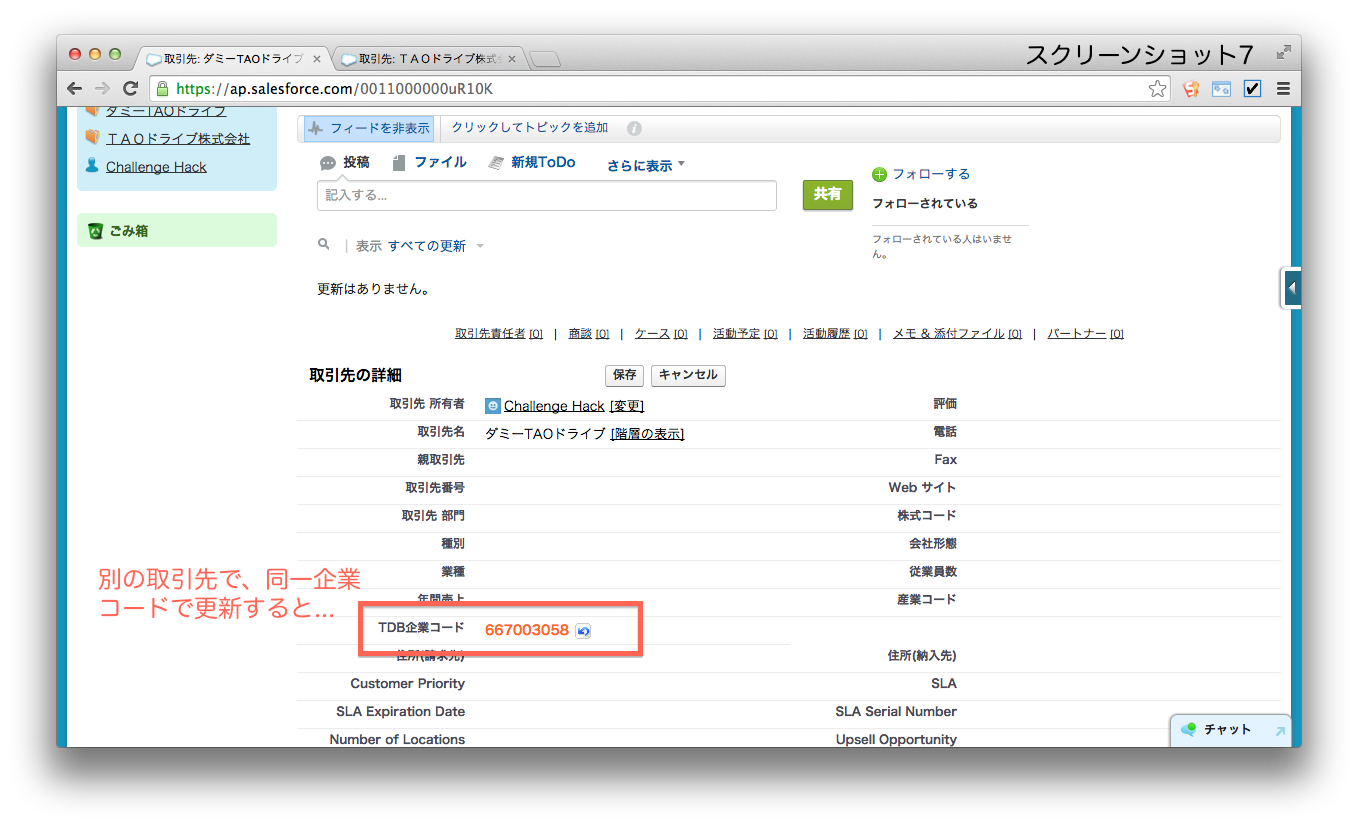The height and width of the screenshot is (826, 1358).
Task: Click the ダミーTAOドライブ account name value
Action: pos(545,434)
